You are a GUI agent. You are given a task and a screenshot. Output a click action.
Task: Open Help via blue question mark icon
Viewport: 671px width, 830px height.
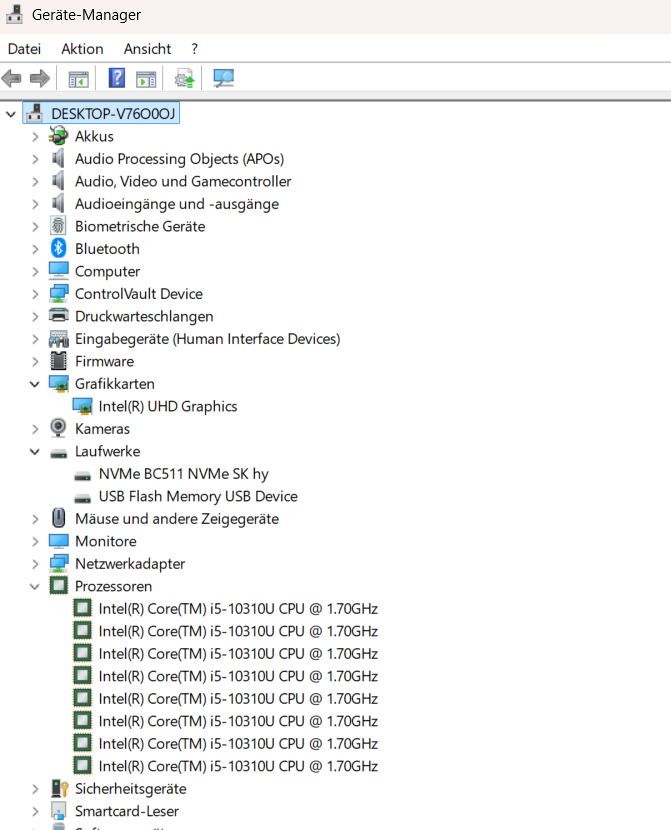pos(116,78)
